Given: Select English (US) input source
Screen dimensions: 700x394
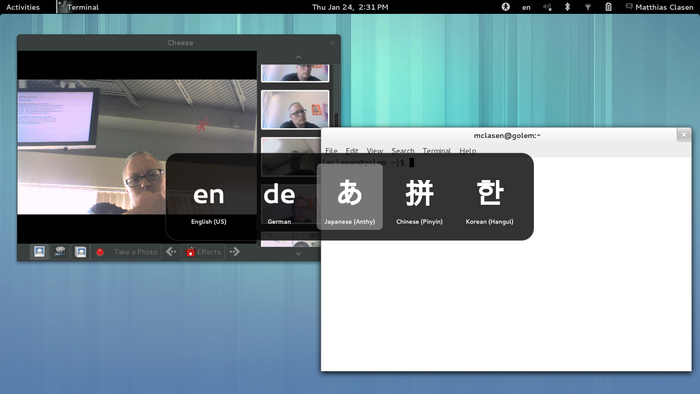Looking at the screenshot, I should [208, 197].
